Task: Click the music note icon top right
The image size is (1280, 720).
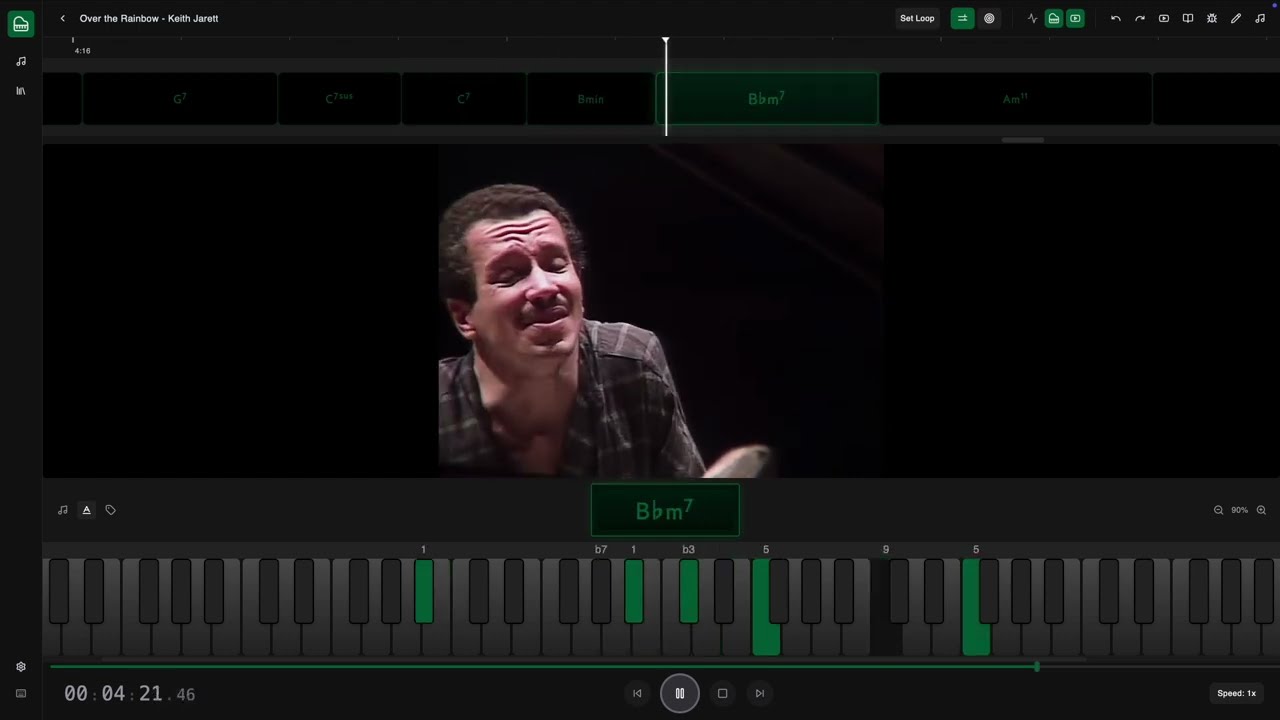Action: 1260,18
